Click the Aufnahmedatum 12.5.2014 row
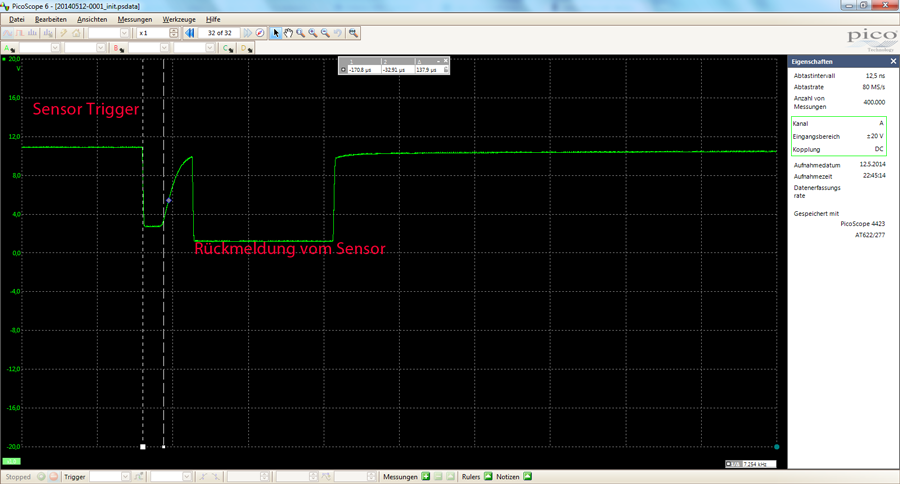 [839, 165]
